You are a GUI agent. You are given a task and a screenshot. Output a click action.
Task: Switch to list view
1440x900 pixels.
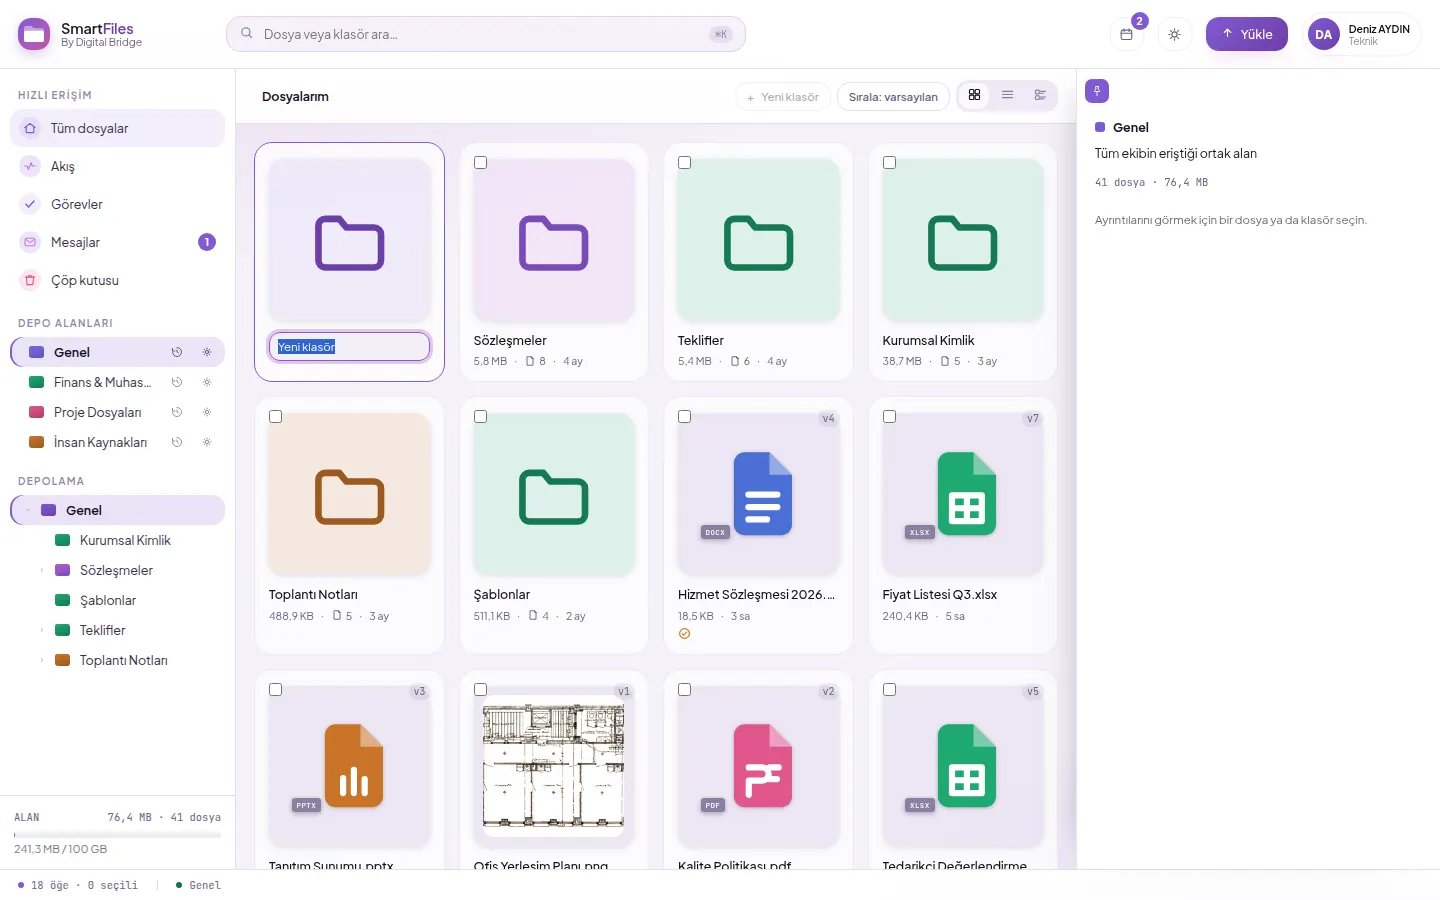[x=1007, y=95]
